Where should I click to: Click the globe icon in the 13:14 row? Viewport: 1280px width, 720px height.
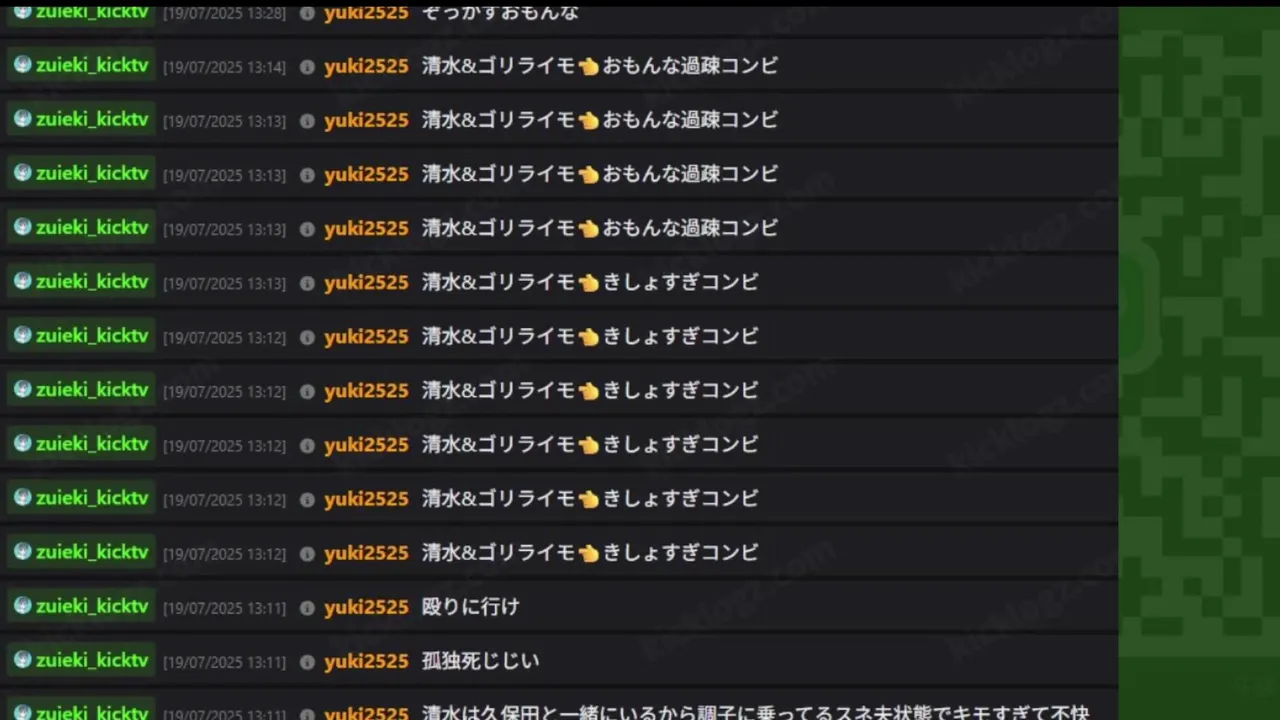pyautogui.click(x=22, y=65)
